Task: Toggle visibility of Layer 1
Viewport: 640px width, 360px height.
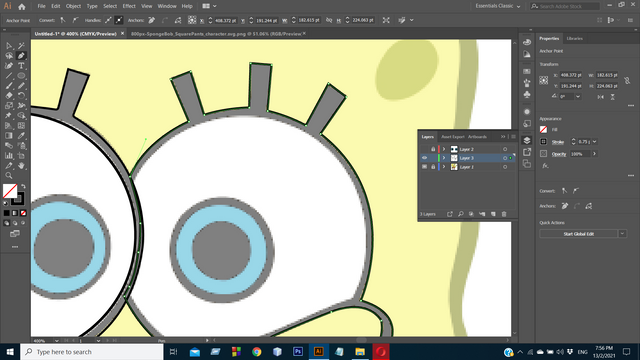Action: (x=424, y=167)
